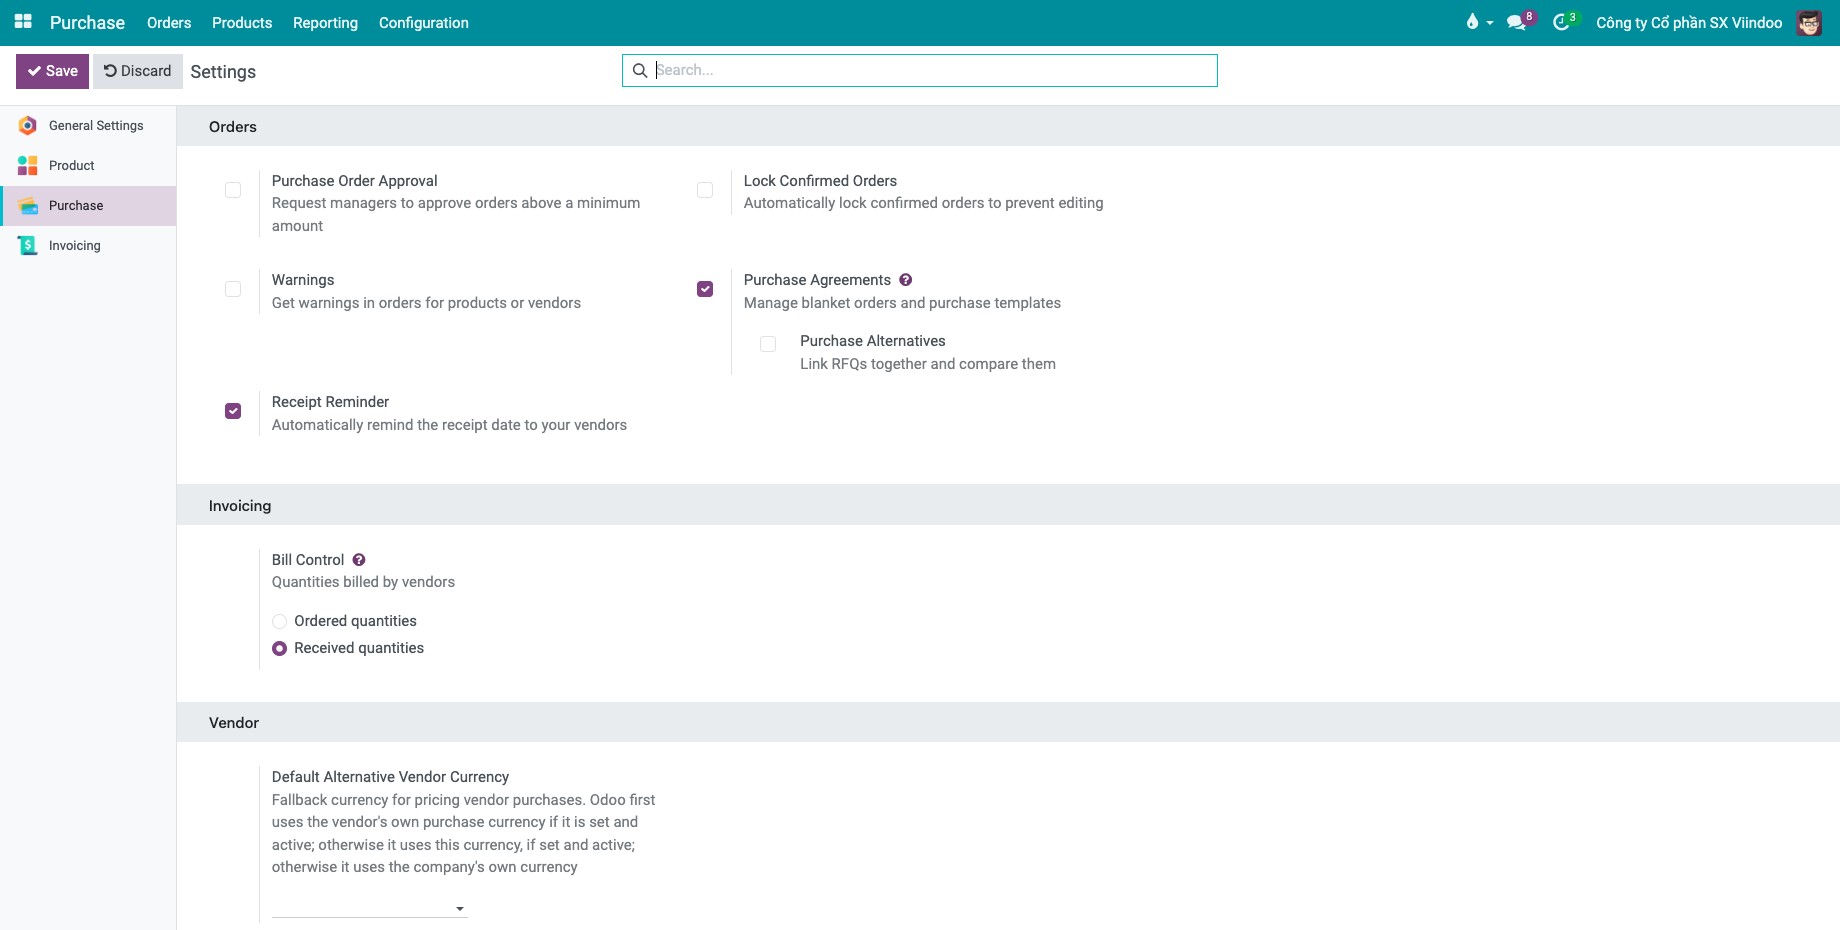Click the Purchase Agreements help question icon
Screen dimensions: 1840x930
[905, 280]
